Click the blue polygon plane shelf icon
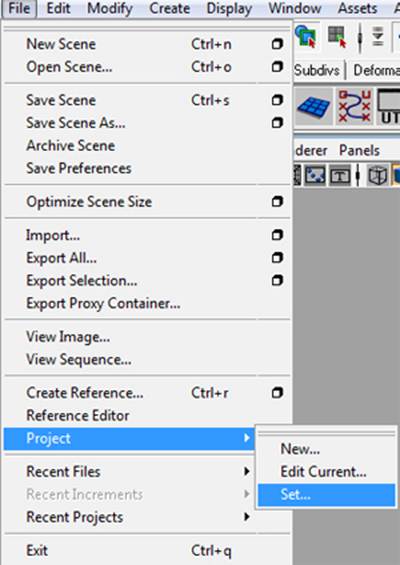This screenshot has width=400, height=565. 314,107
